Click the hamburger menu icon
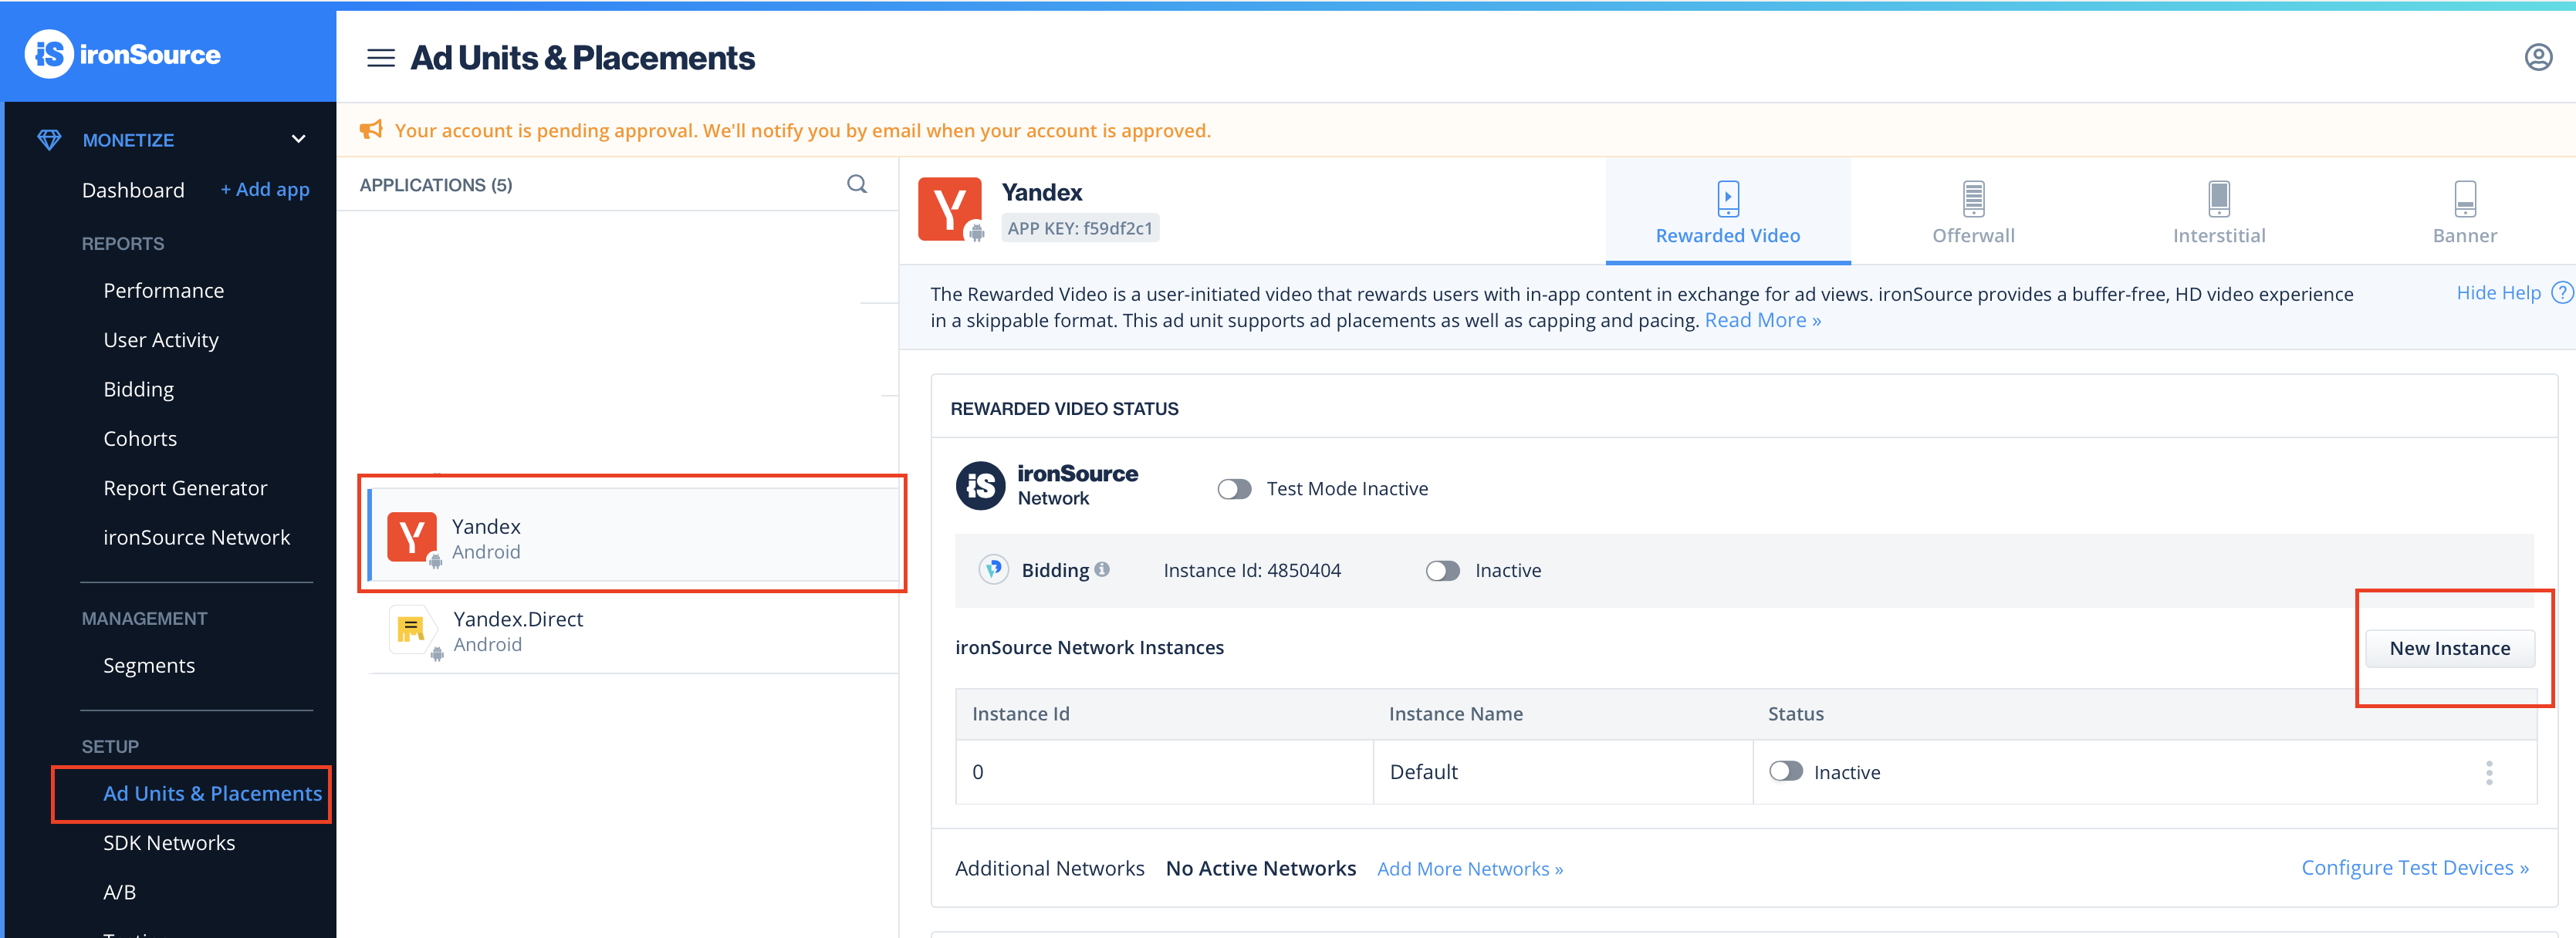This screenshot has width=2576, height=938. (380, 58)
